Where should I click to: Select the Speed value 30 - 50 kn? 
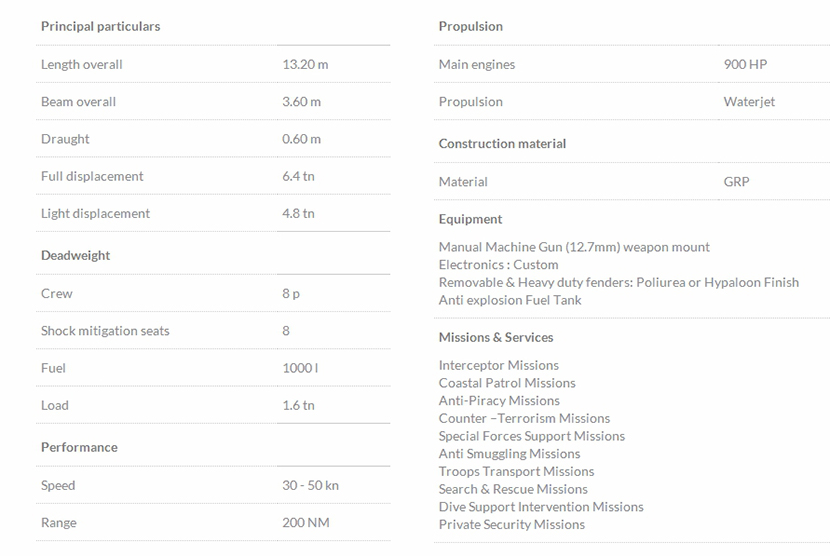point(310,485)
